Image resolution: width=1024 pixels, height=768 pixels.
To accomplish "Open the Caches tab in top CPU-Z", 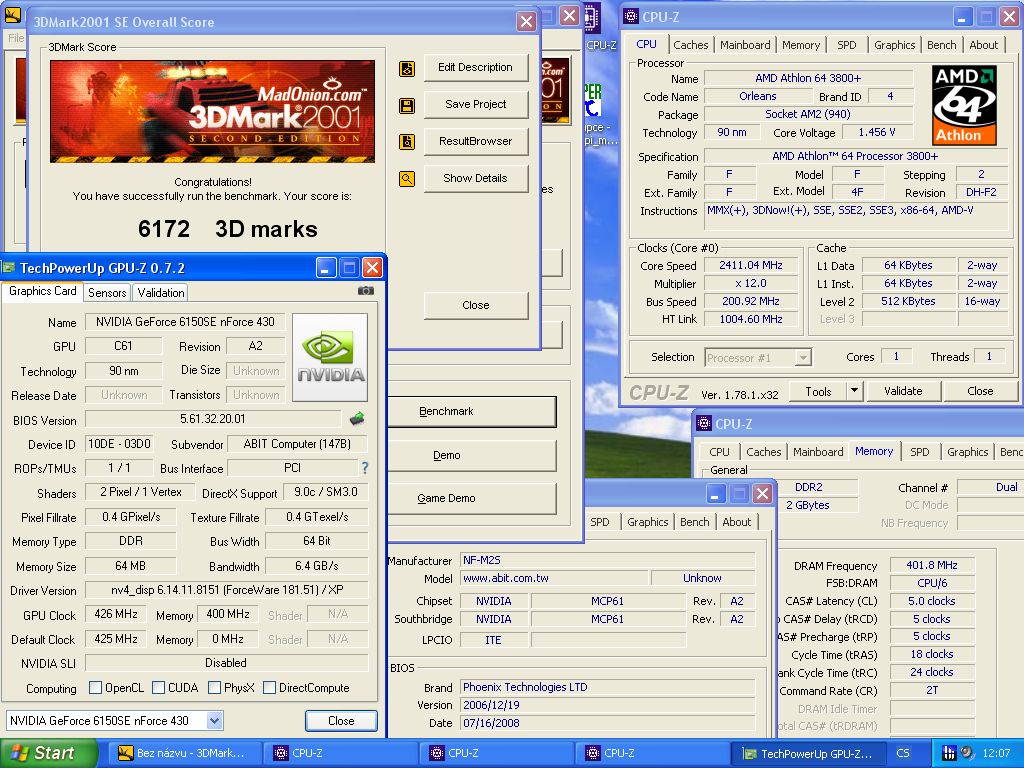I will pos(690,45).
